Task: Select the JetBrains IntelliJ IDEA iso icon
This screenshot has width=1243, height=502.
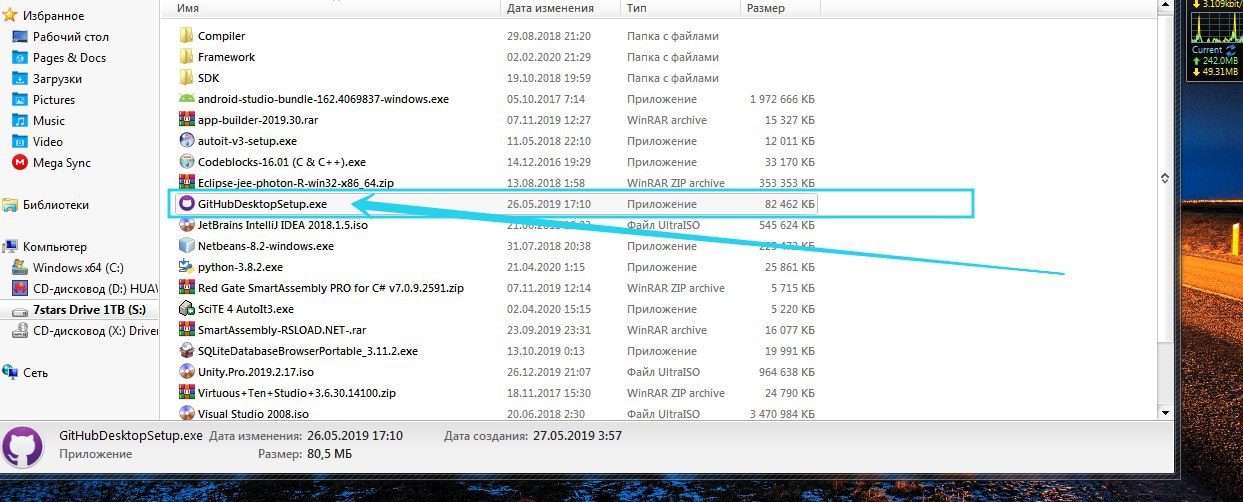Action: click(186, 225)
